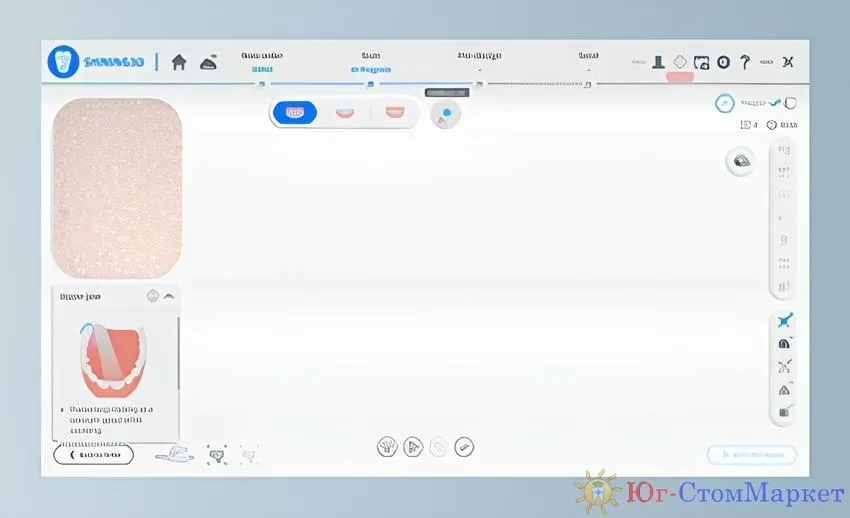This screenshot has height=518, width=850.
Task: Click the second workflow step tab in header
Action: [371, 63]
